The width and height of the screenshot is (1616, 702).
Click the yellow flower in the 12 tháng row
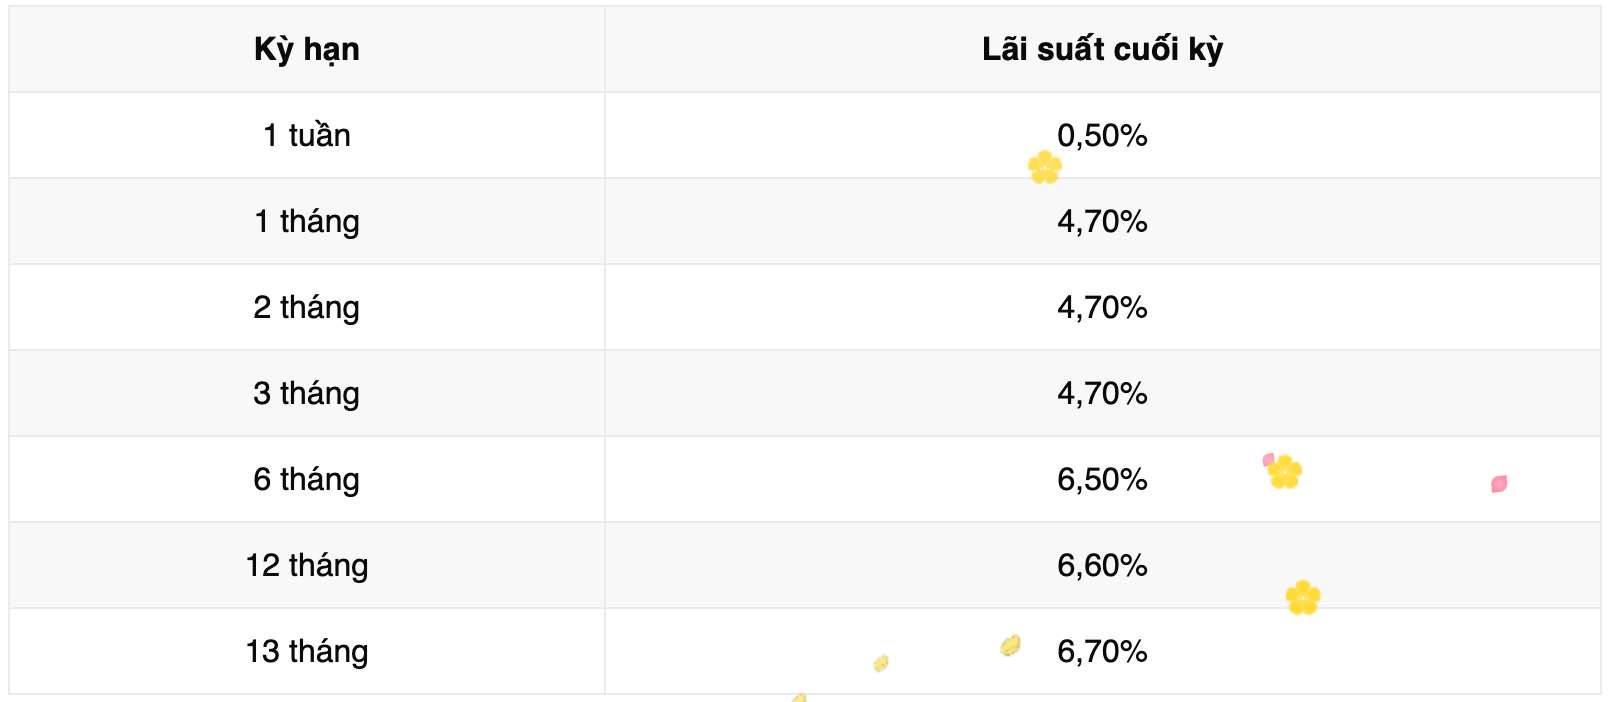[1303, 598]
